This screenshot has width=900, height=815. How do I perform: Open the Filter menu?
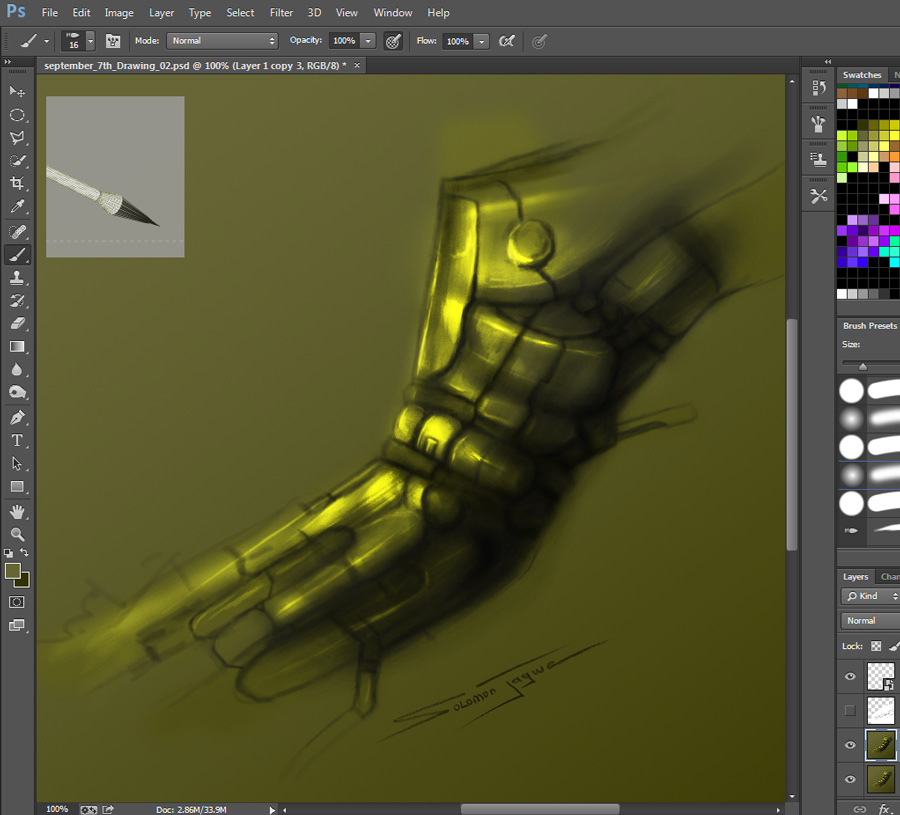[x=281, y=13]
